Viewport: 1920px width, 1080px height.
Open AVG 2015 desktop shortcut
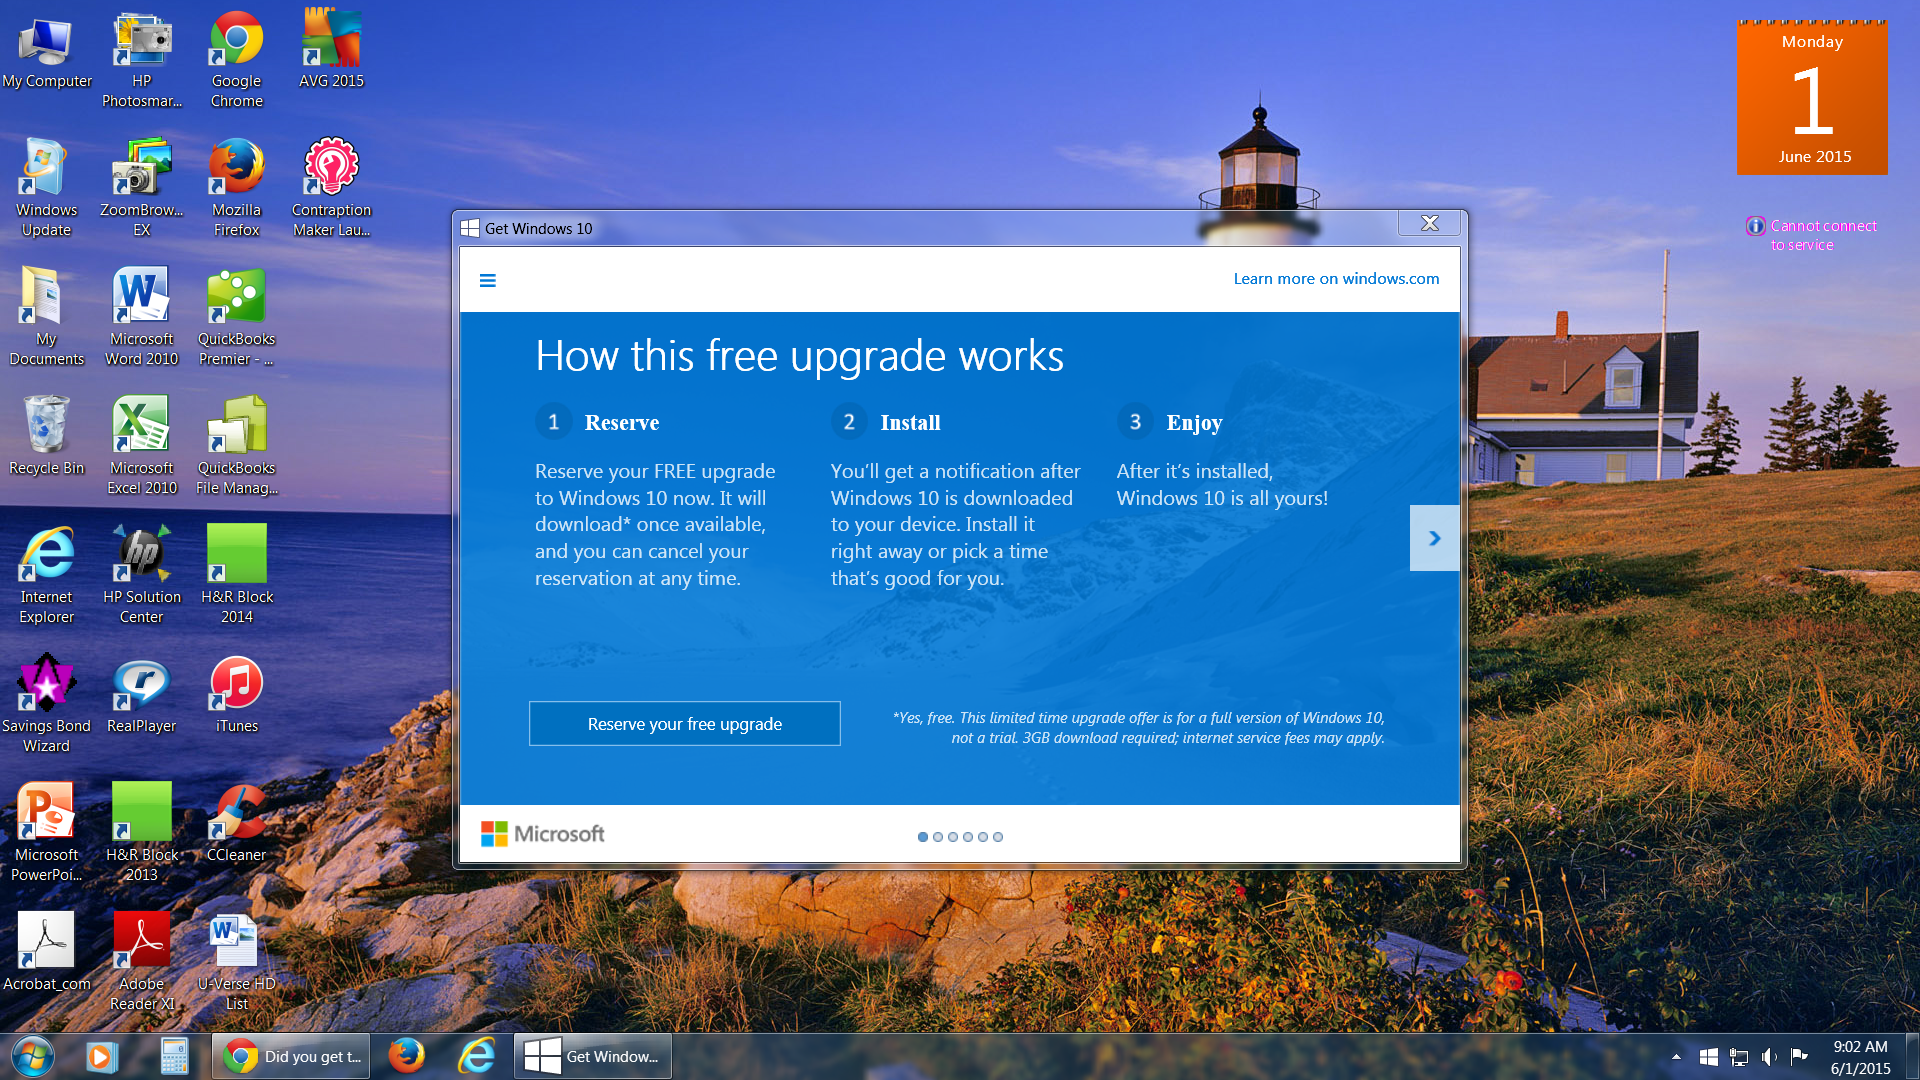point(331,50)
